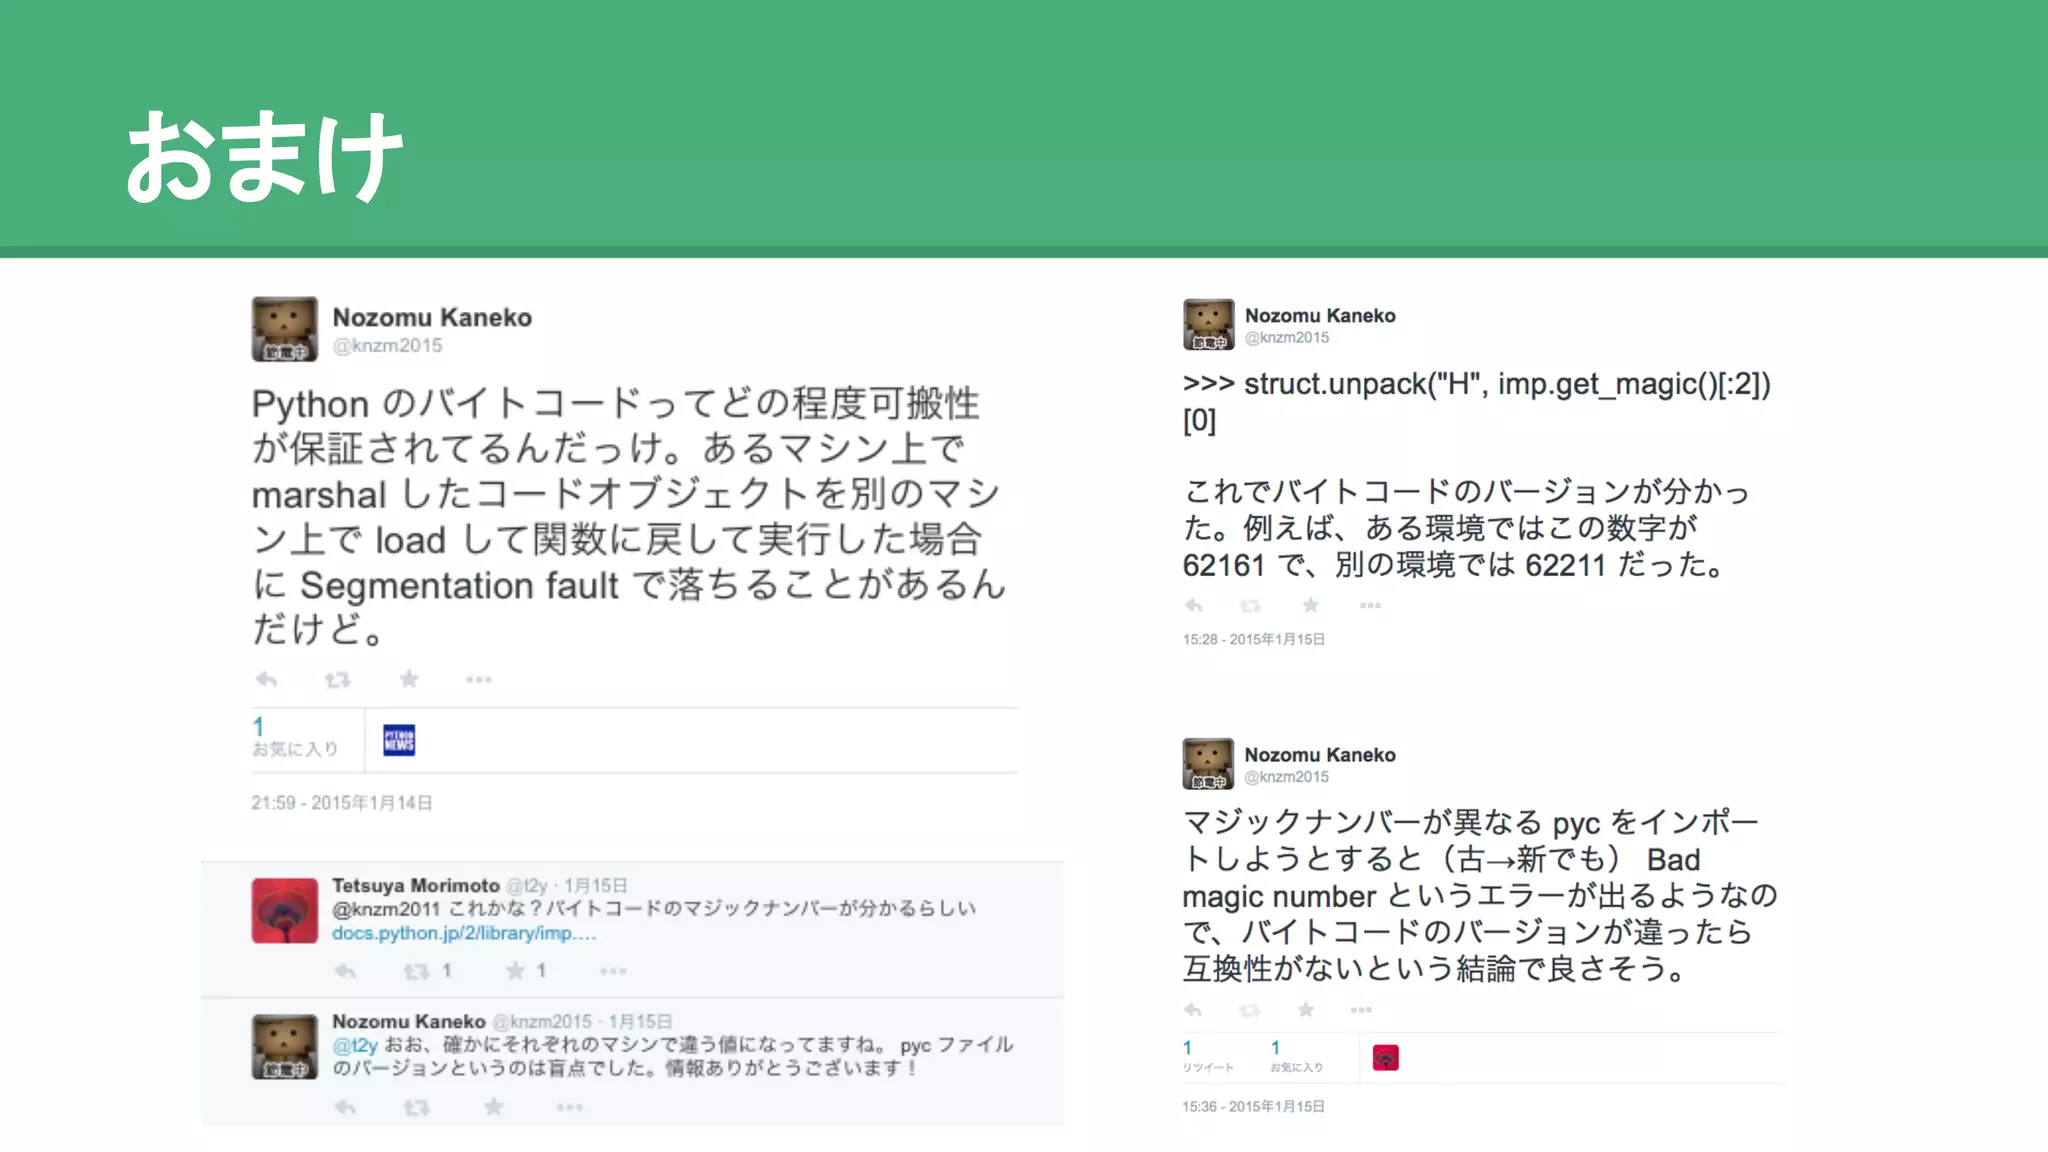Click the 1 お気に入り count on main tweet
Viewport: 2048px width, 1152px height.
[295, 737]
